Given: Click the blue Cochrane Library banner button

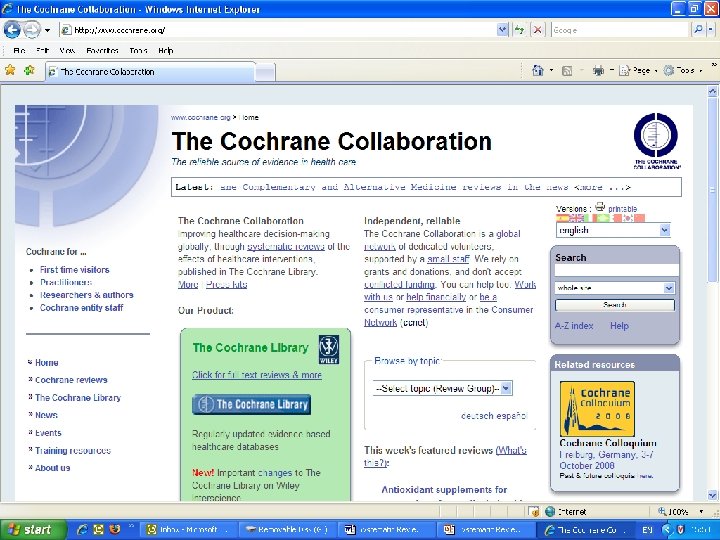Looking at the screenshot, I should [x=251, y=404].
